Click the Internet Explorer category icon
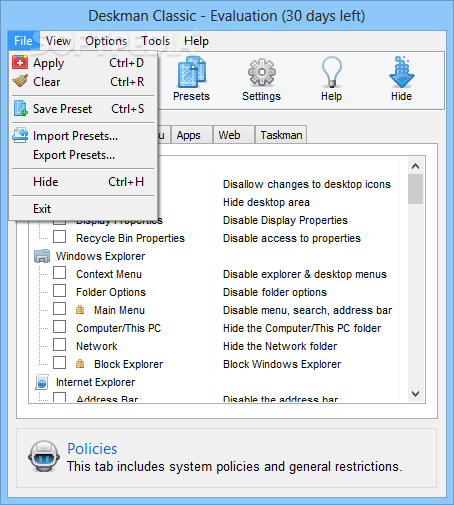The width and height of the screenshot is (454, 505). [x=42, y=382]
